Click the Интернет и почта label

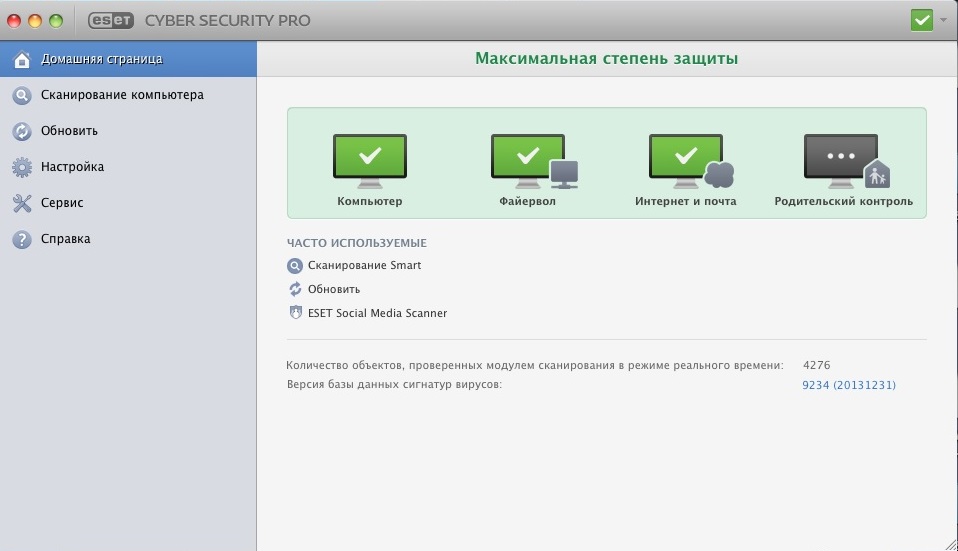click(x=686, y=201)
